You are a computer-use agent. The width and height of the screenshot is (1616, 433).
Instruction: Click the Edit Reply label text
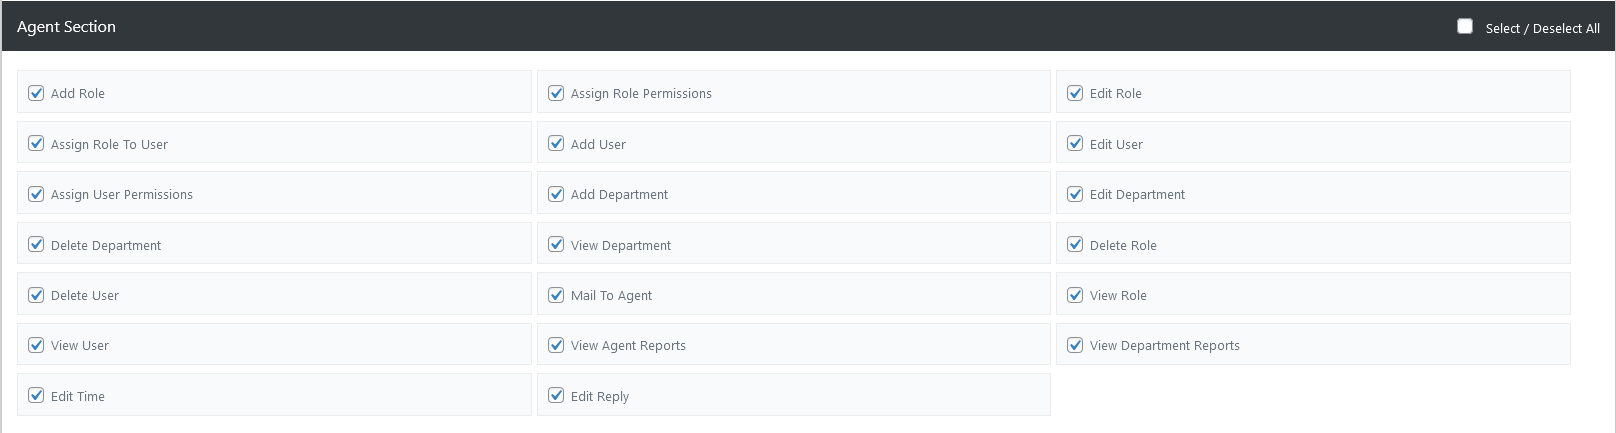600,397
